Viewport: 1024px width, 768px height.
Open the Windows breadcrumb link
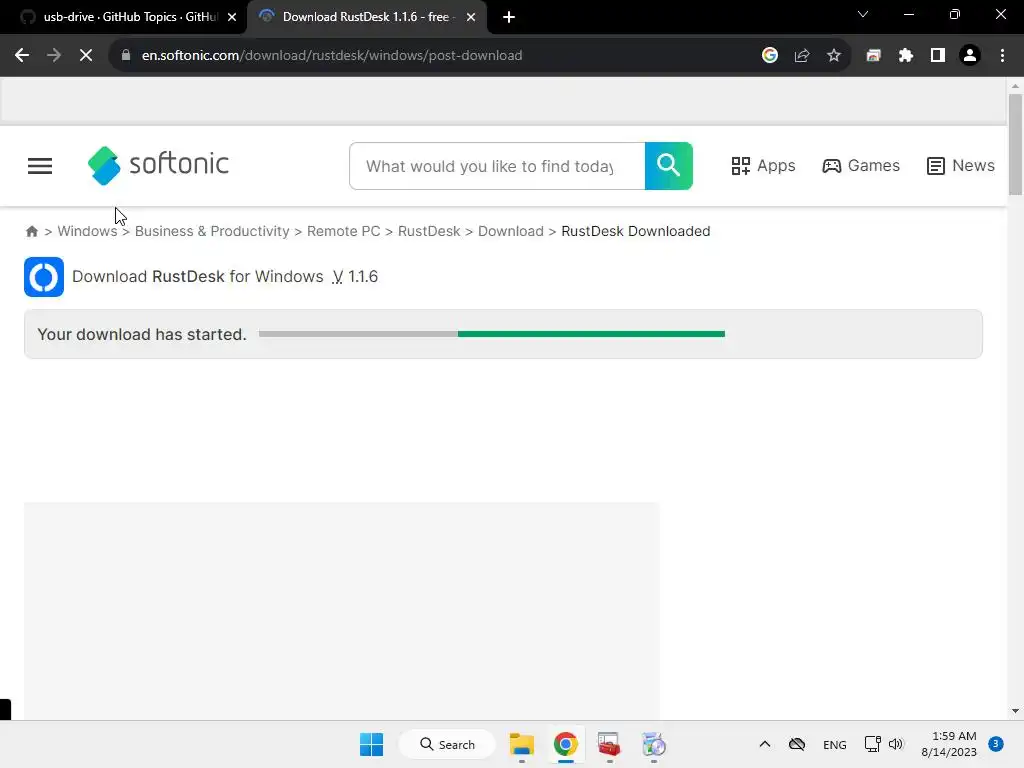pyautogui.click(x=88, y=231)
